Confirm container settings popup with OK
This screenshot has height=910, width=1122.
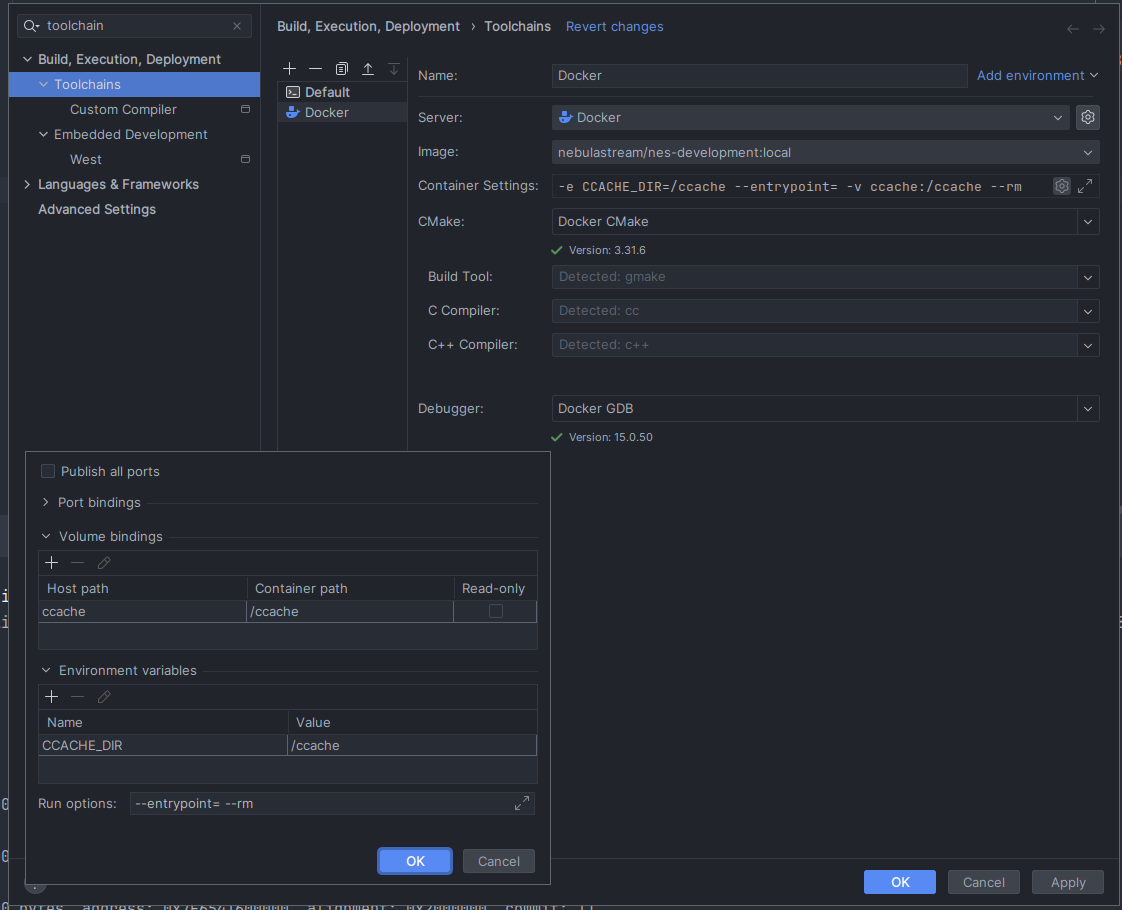415,861
